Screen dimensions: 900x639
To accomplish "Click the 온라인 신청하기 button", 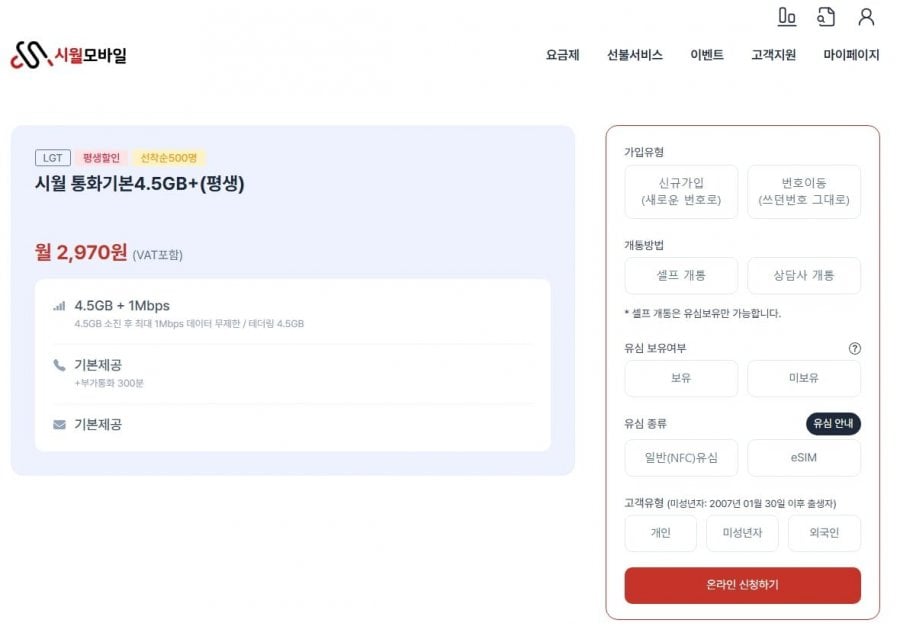I will click(x=742, y=586).
